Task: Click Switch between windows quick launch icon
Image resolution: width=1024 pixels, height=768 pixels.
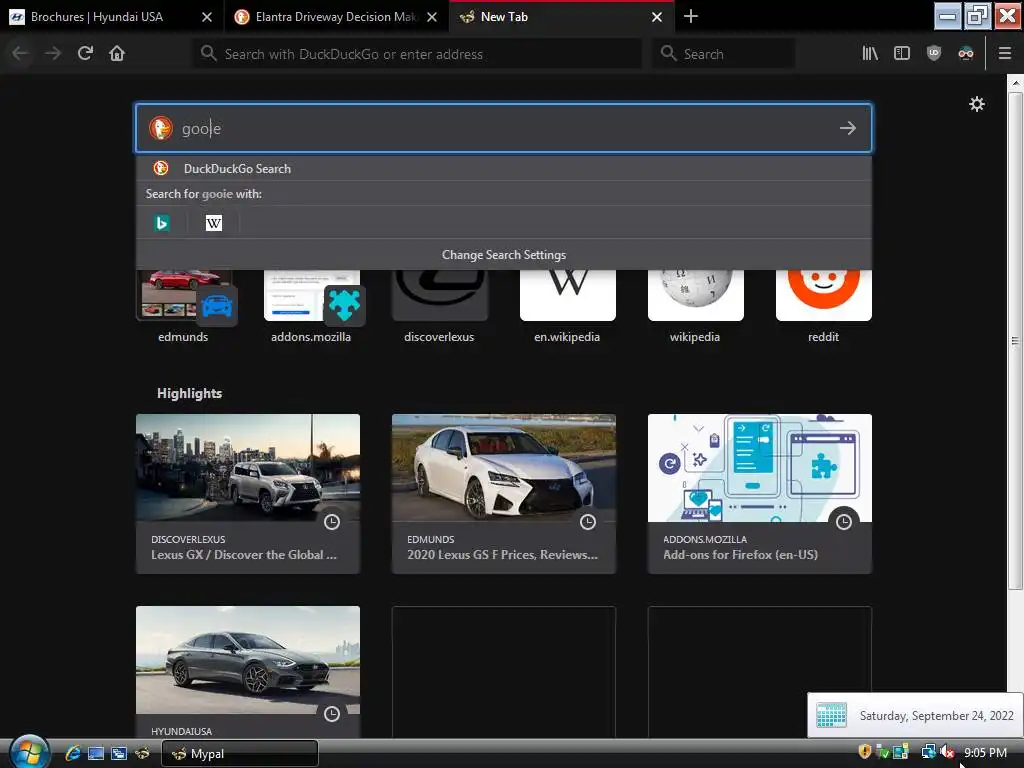Action: click(x=119, y=753)
